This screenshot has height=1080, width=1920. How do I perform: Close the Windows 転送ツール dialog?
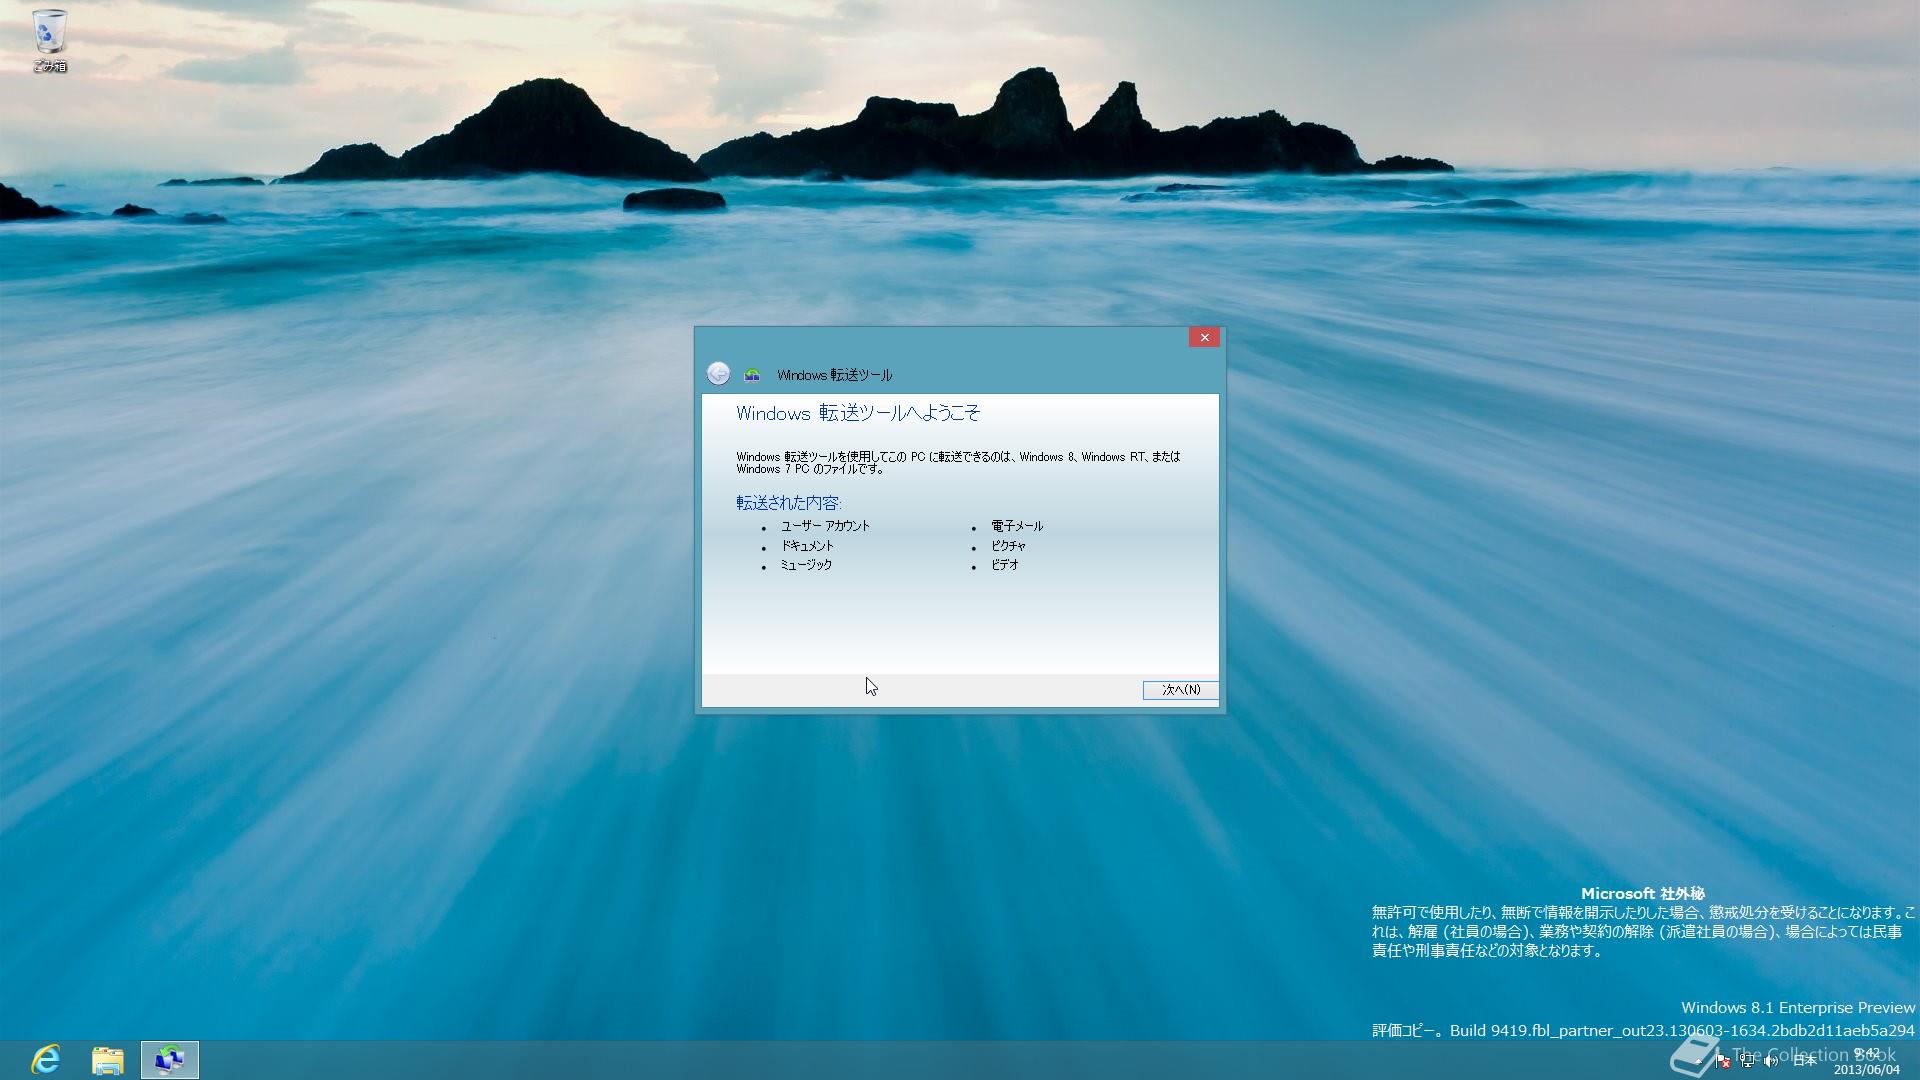pos(1204,338)
